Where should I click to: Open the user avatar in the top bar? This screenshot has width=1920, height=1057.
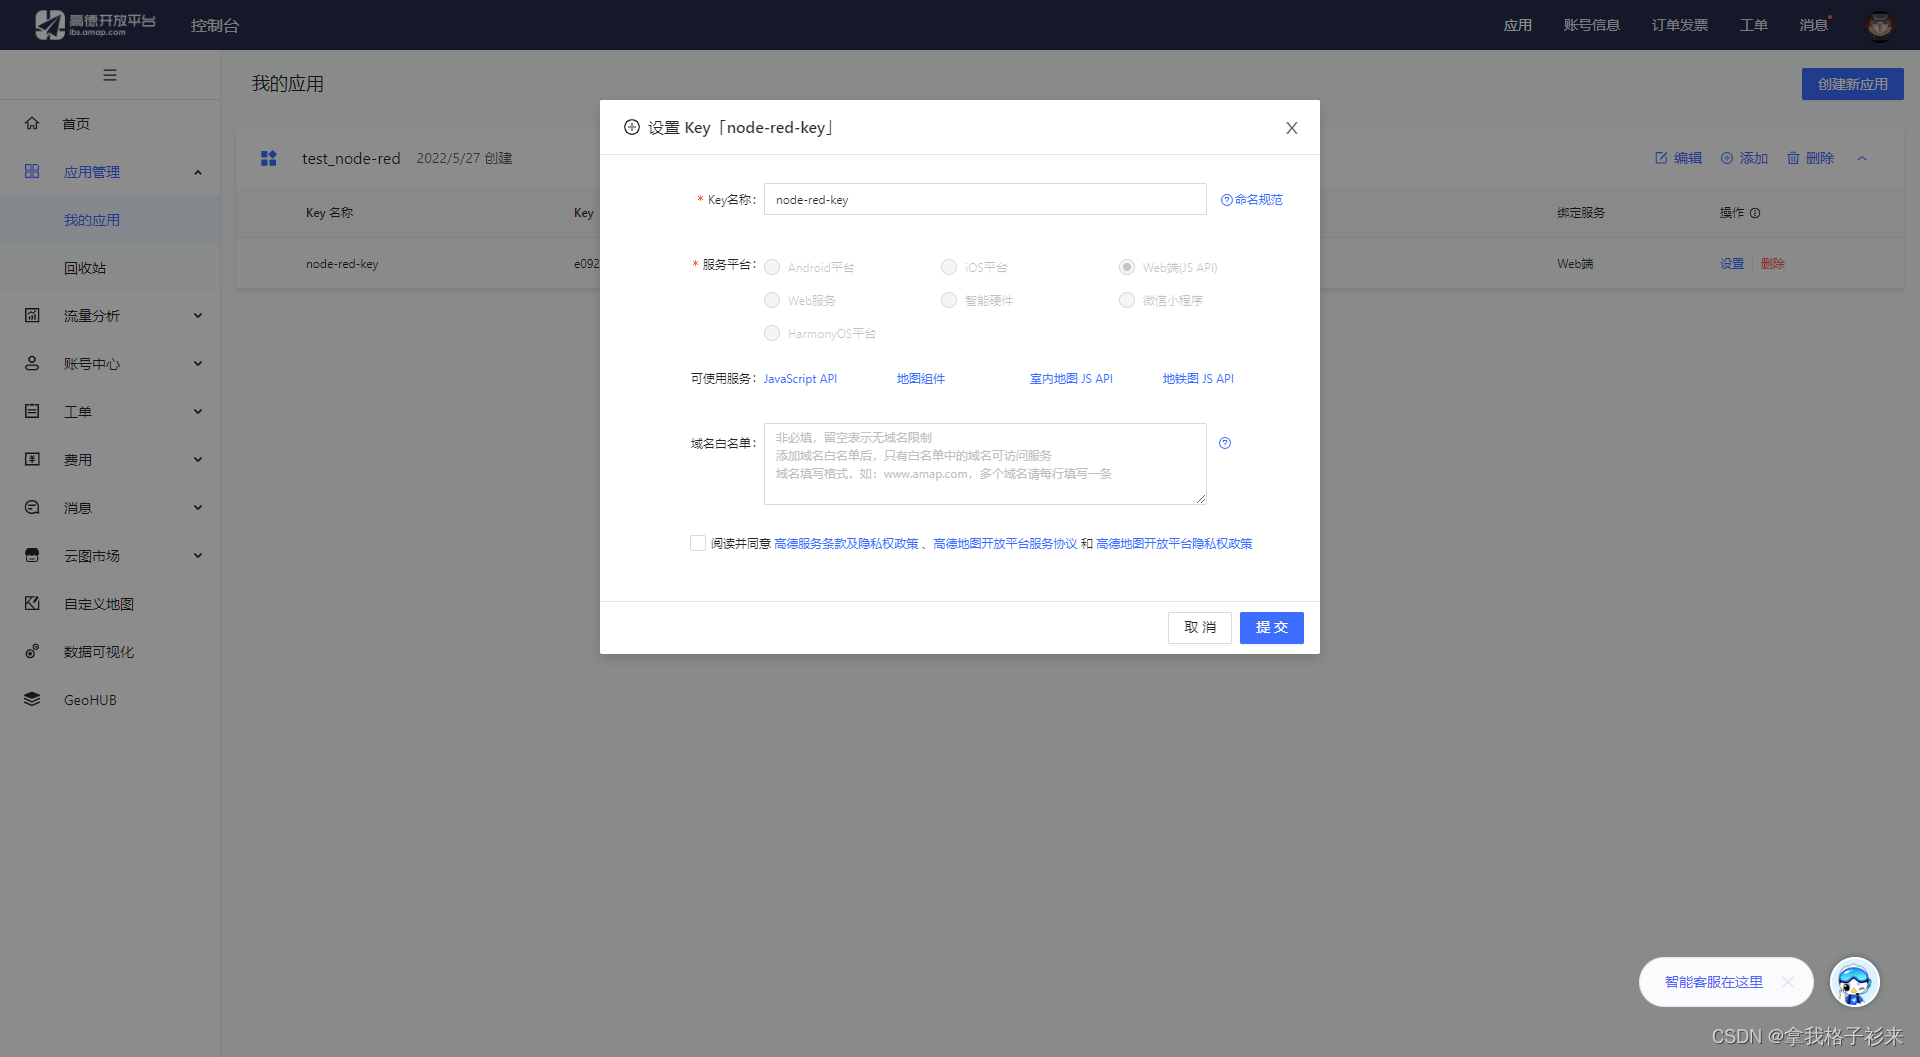(1880, 25)
